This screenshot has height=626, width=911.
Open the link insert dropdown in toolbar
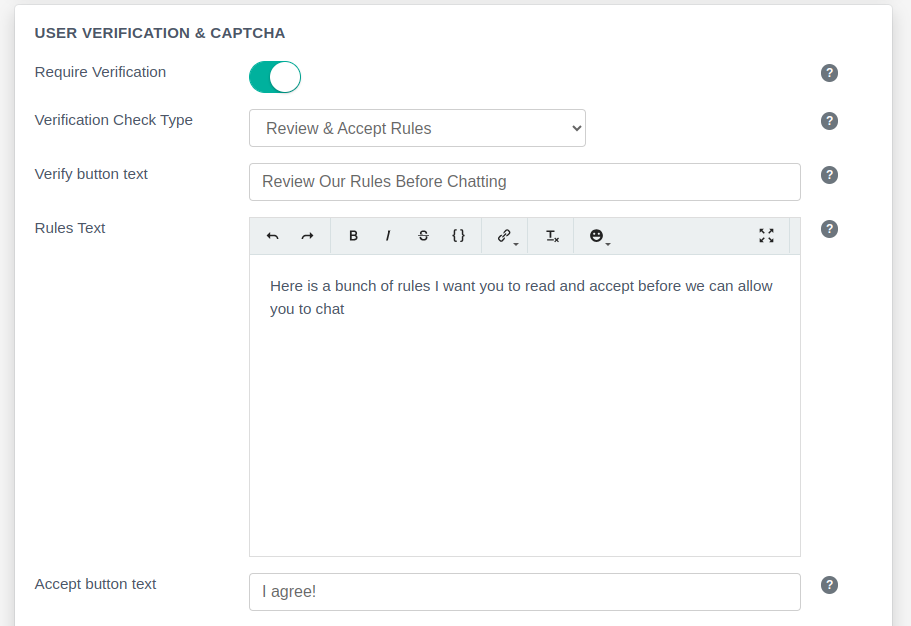[x=506, y=236]
